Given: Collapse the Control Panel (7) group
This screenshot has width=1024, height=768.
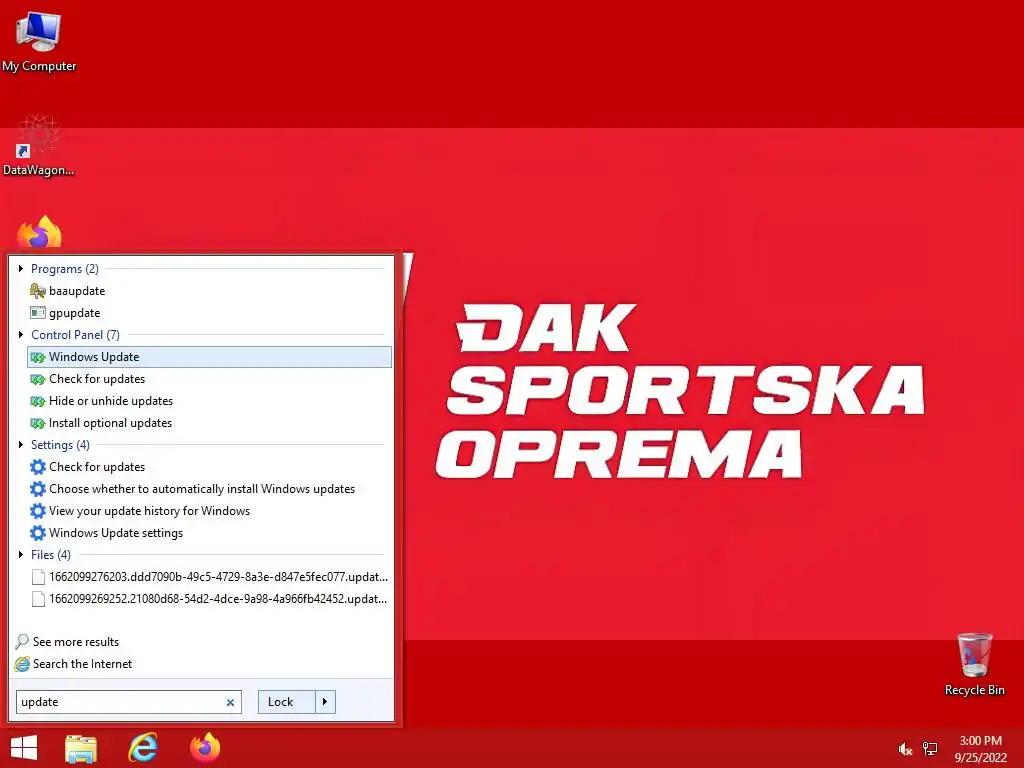Looking at the screenshot, I should pos(21,334).
